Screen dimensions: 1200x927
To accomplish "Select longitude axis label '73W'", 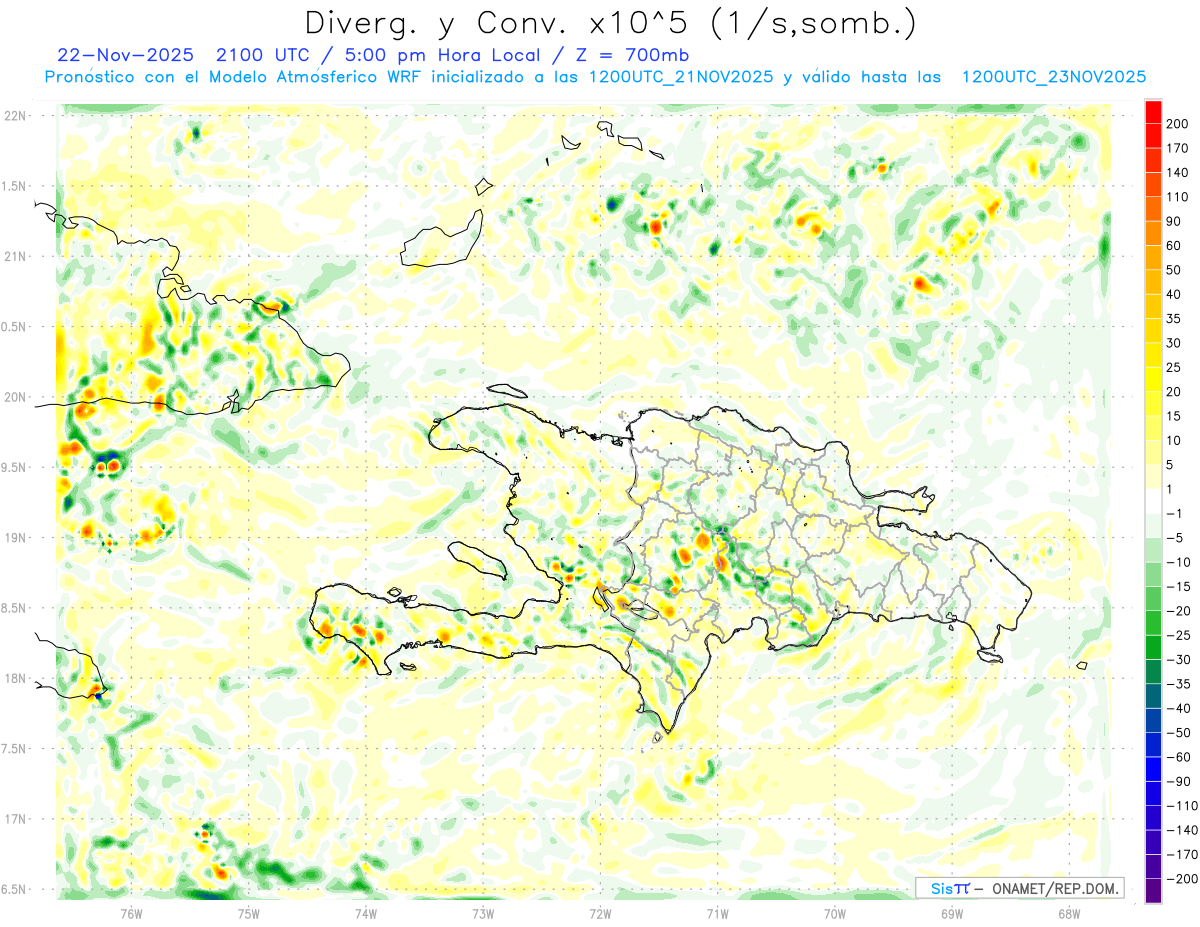I will point(482,913).
